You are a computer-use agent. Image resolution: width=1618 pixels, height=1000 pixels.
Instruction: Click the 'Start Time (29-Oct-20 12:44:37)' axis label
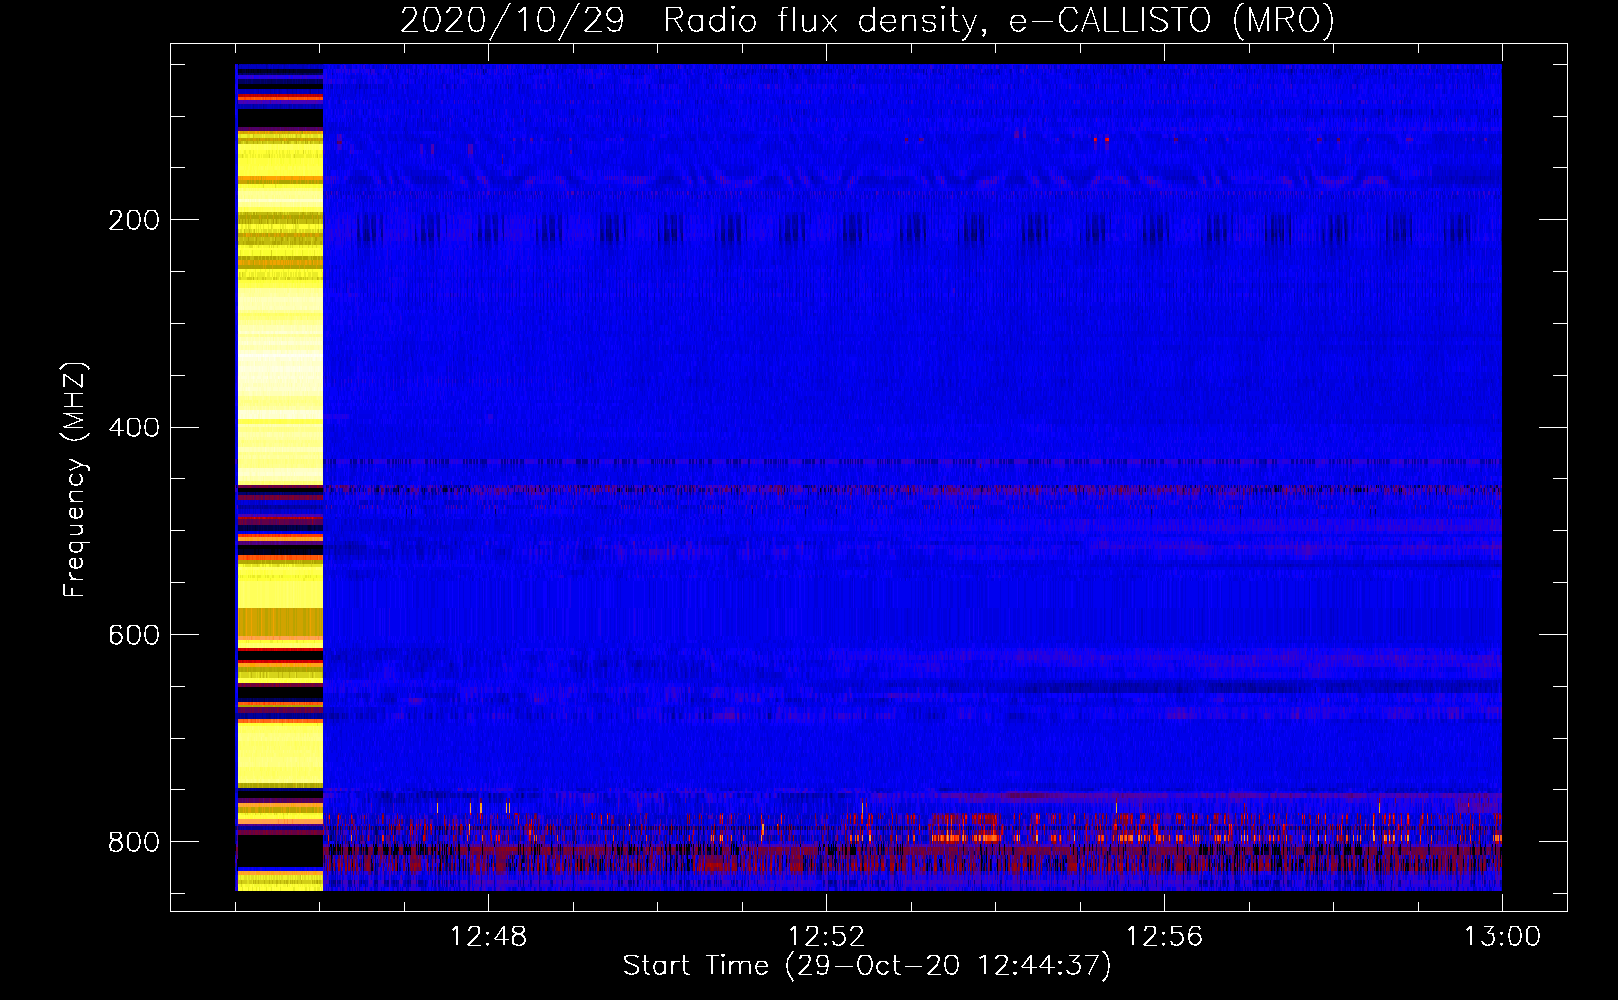pyautogui.click(x=867, y=966)
